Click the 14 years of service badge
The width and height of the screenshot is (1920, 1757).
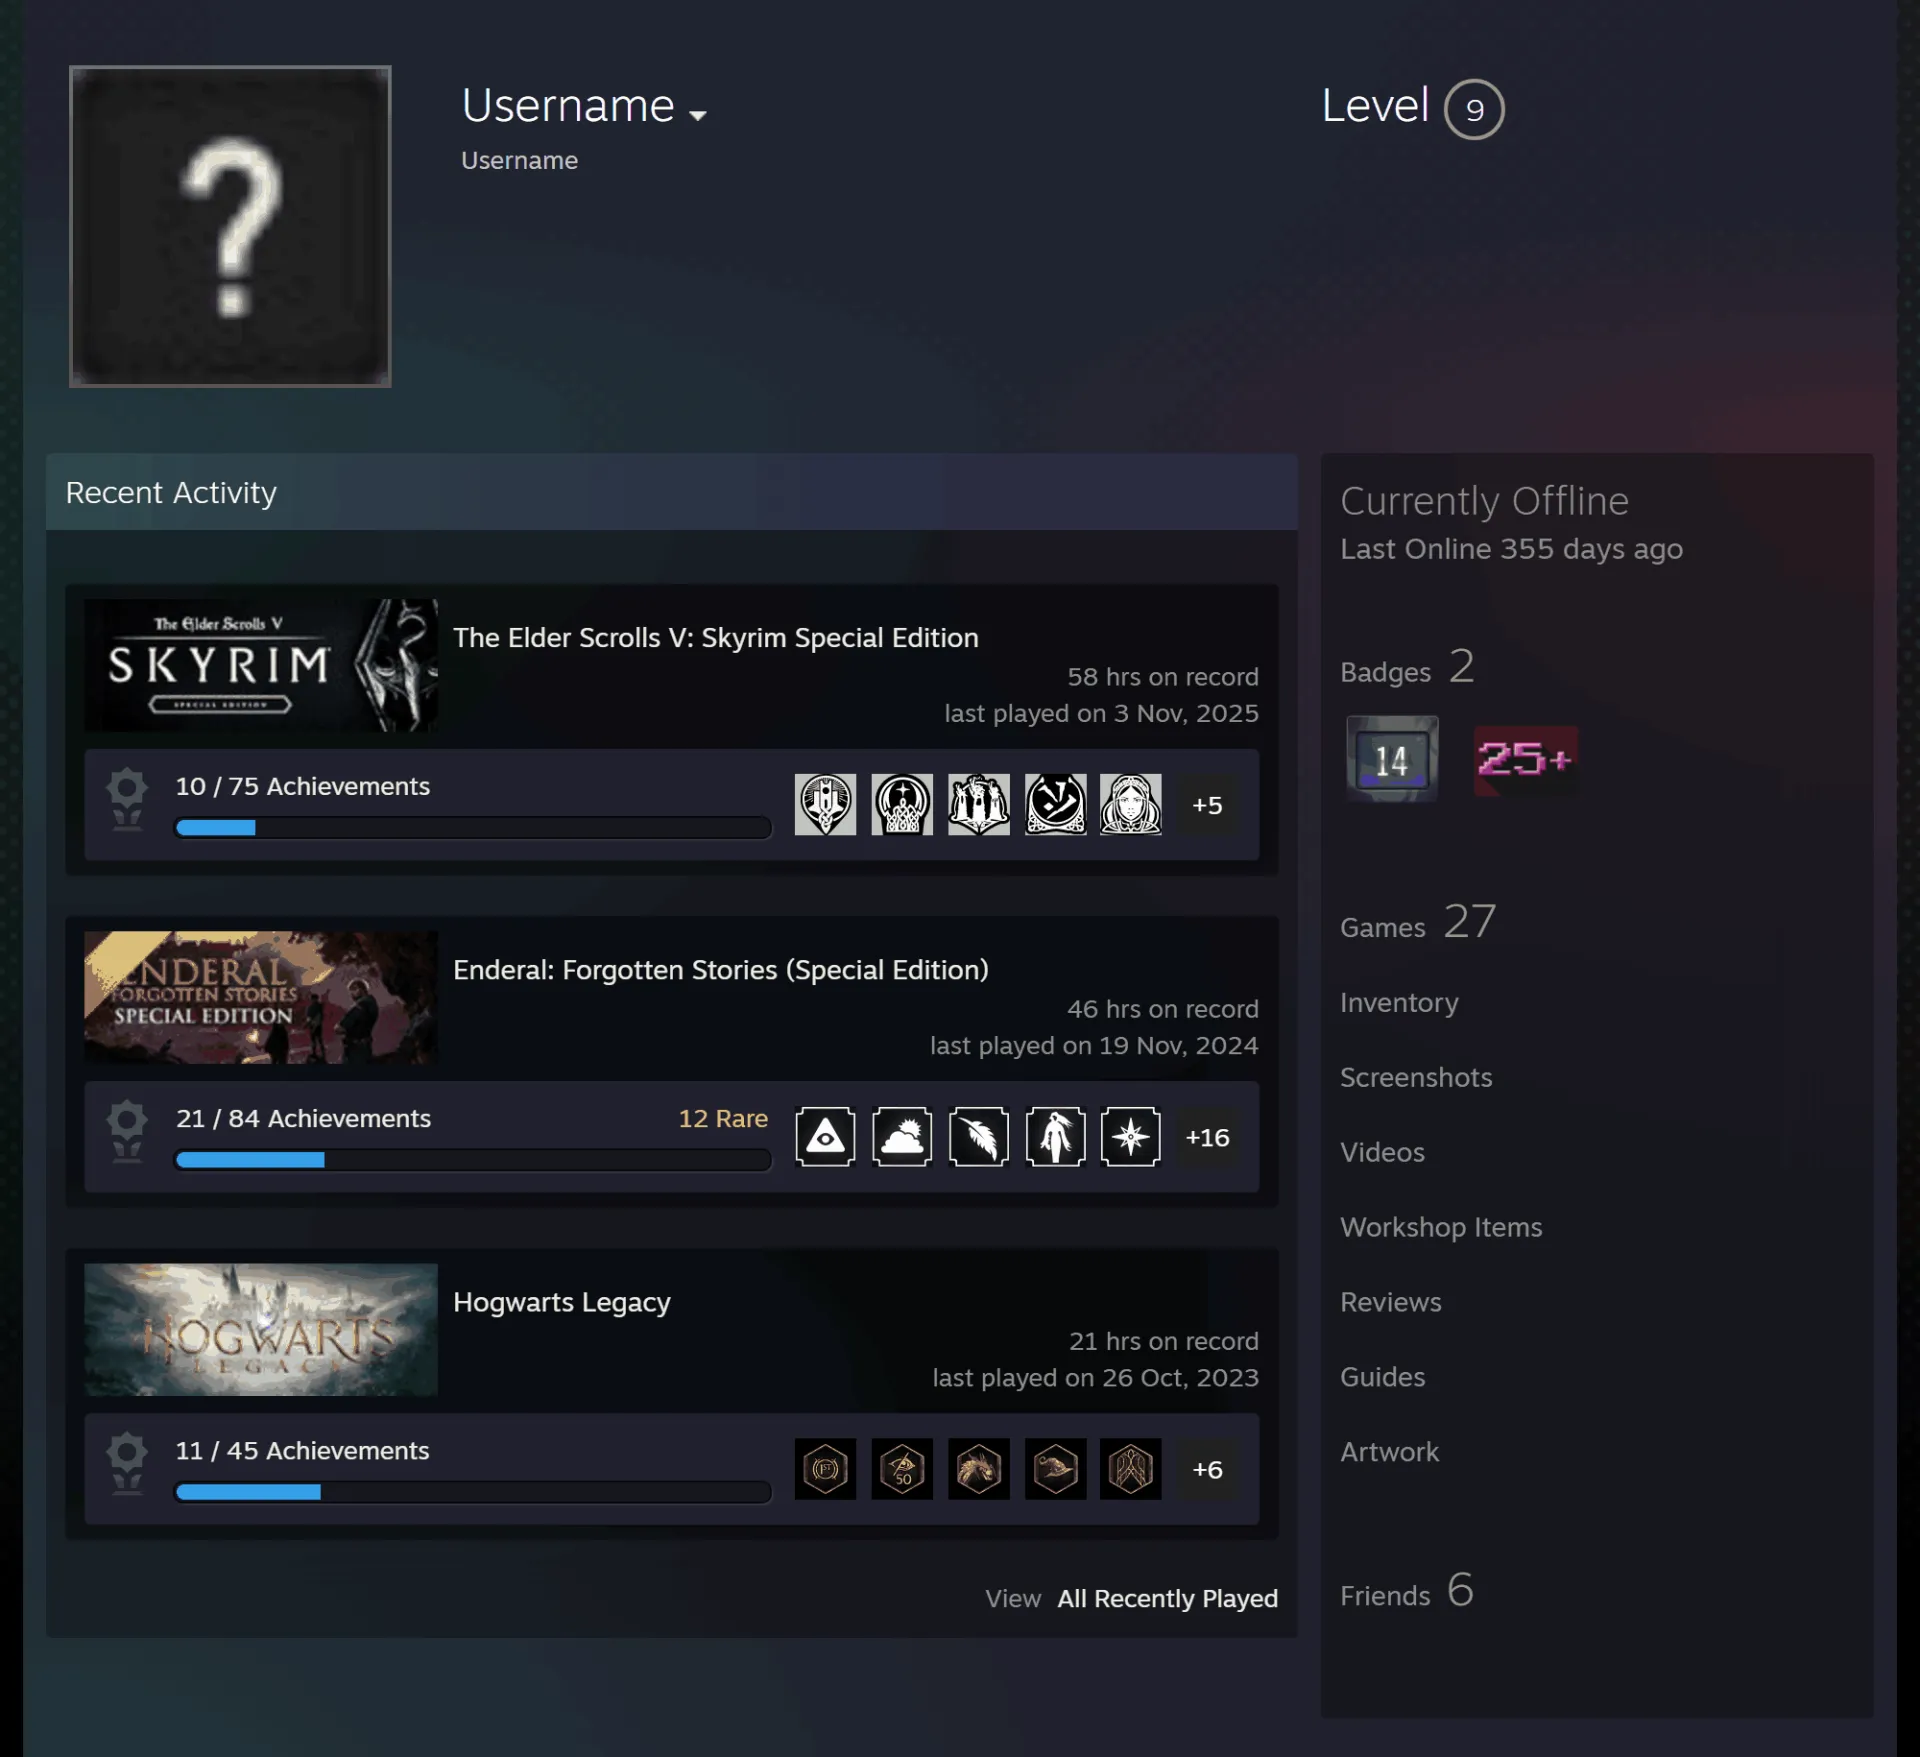[x=1392, y=759]
